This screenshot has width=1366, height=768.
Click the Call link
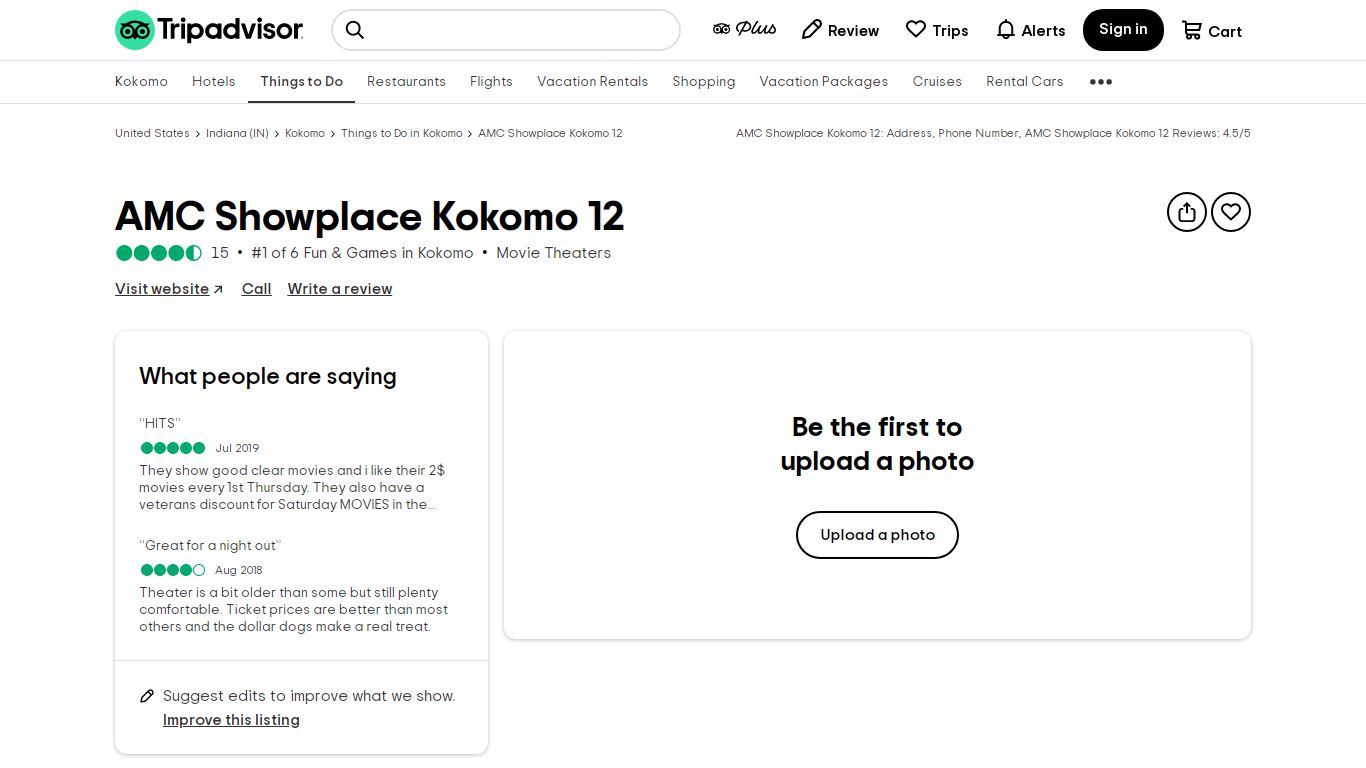coord(256,289)
